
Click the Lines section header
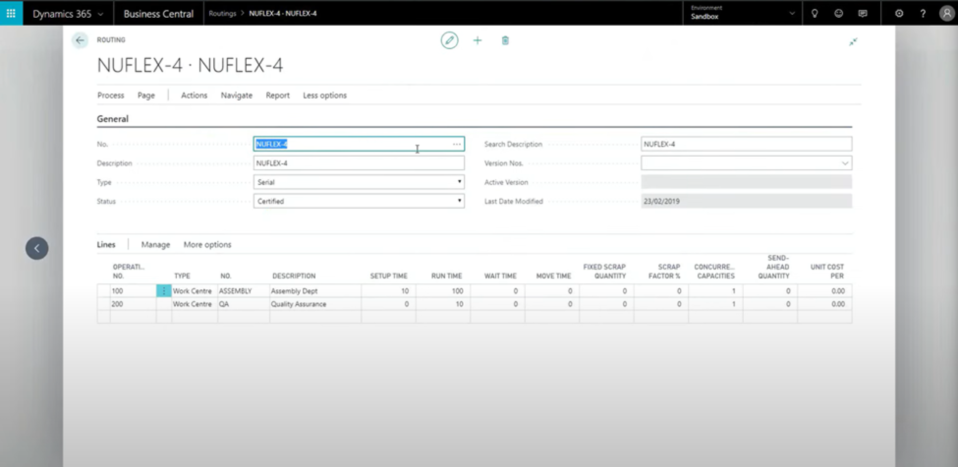click(106, 245)
